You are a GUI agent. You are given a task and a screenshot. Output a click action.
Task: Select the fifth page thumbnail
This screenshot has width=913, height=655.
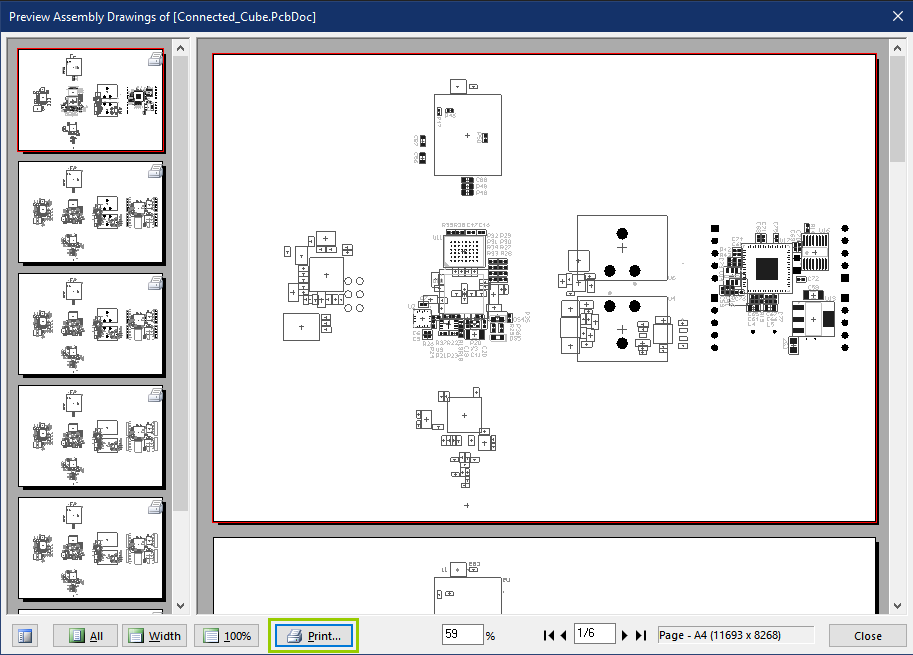tap(91, 547)
